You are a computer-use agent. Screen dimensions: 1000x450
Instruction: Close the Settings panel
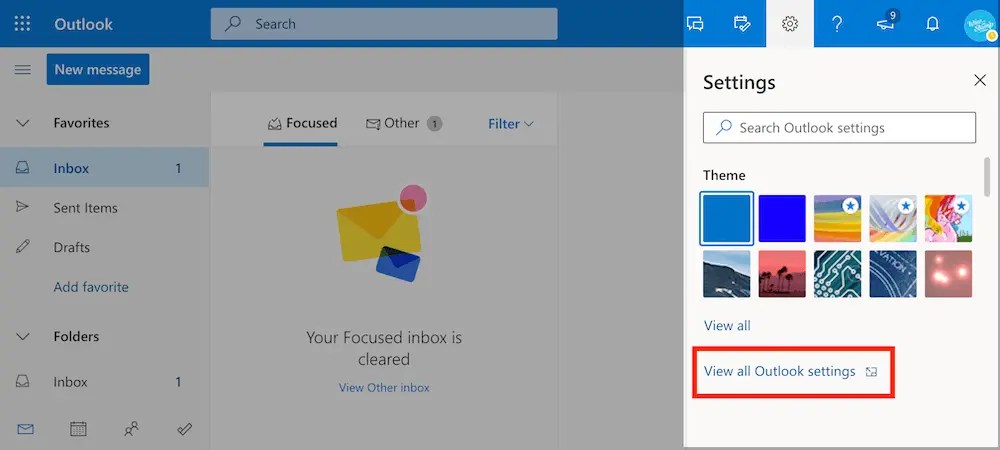pos(980,80)
